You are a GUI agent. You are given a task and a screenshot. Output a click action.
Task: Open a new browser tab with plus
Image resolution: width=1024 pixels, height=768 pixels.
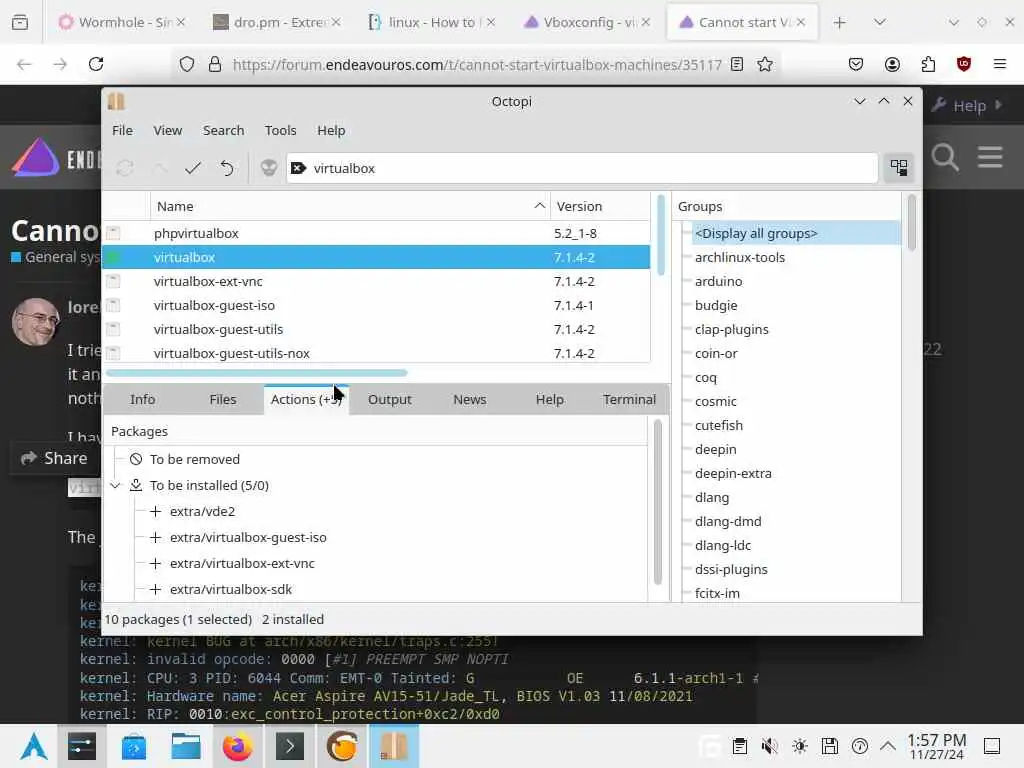tap(839, 22)
